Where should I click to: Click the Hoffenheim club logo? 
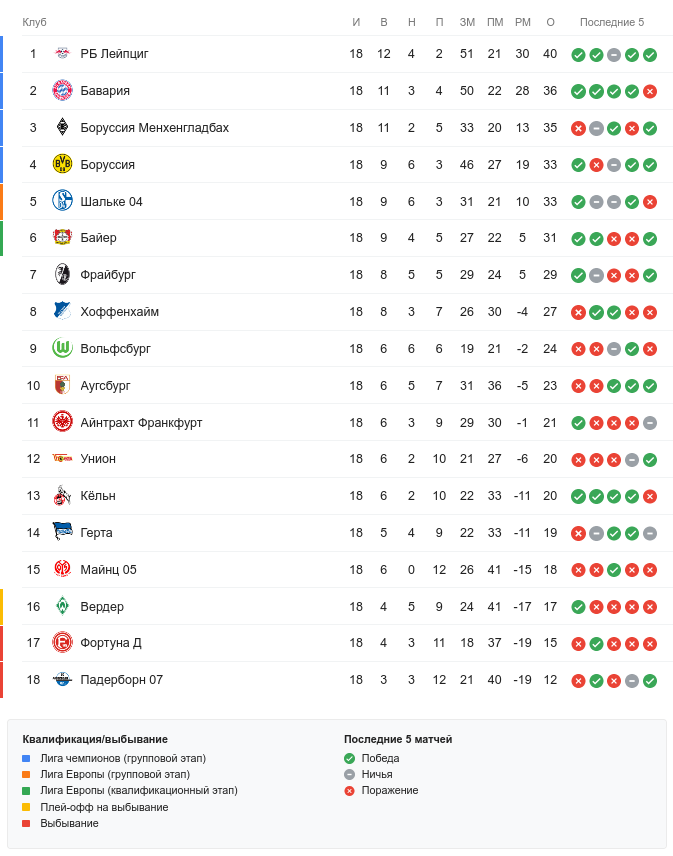pyautogui.click(x=63, y=312)
